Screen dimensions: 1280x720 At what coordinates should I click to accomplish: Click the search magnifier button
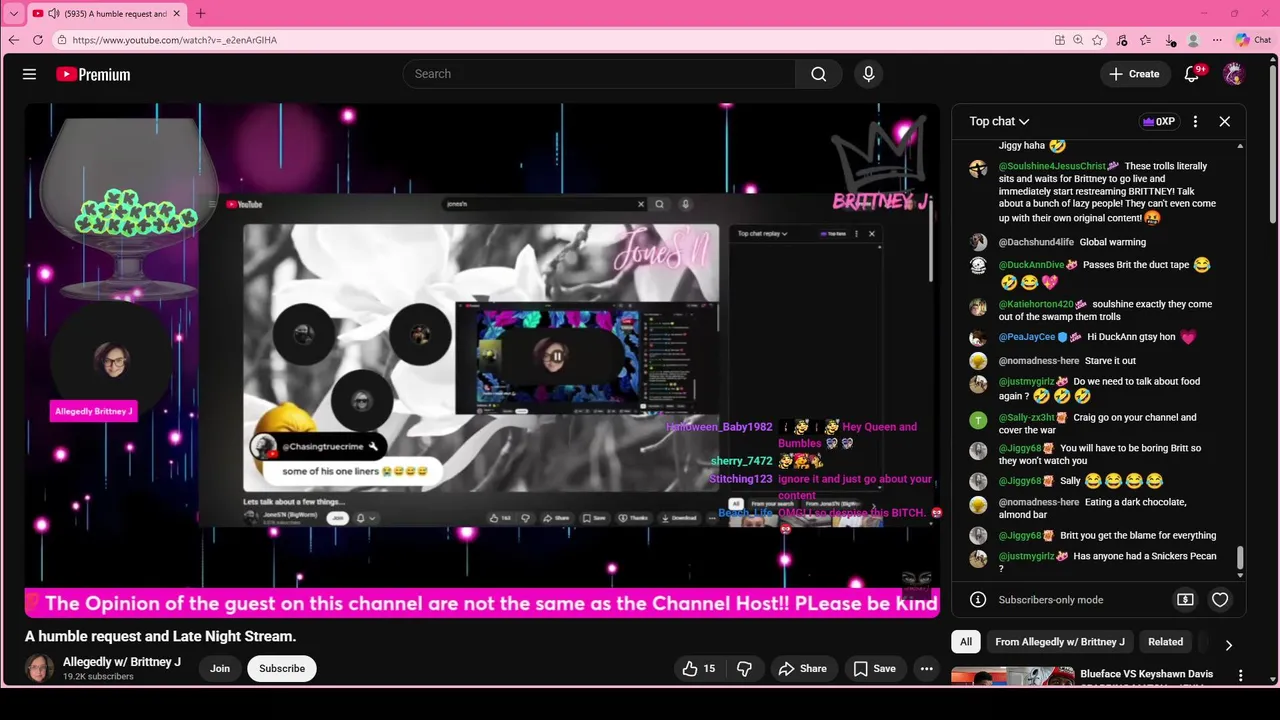819,74
